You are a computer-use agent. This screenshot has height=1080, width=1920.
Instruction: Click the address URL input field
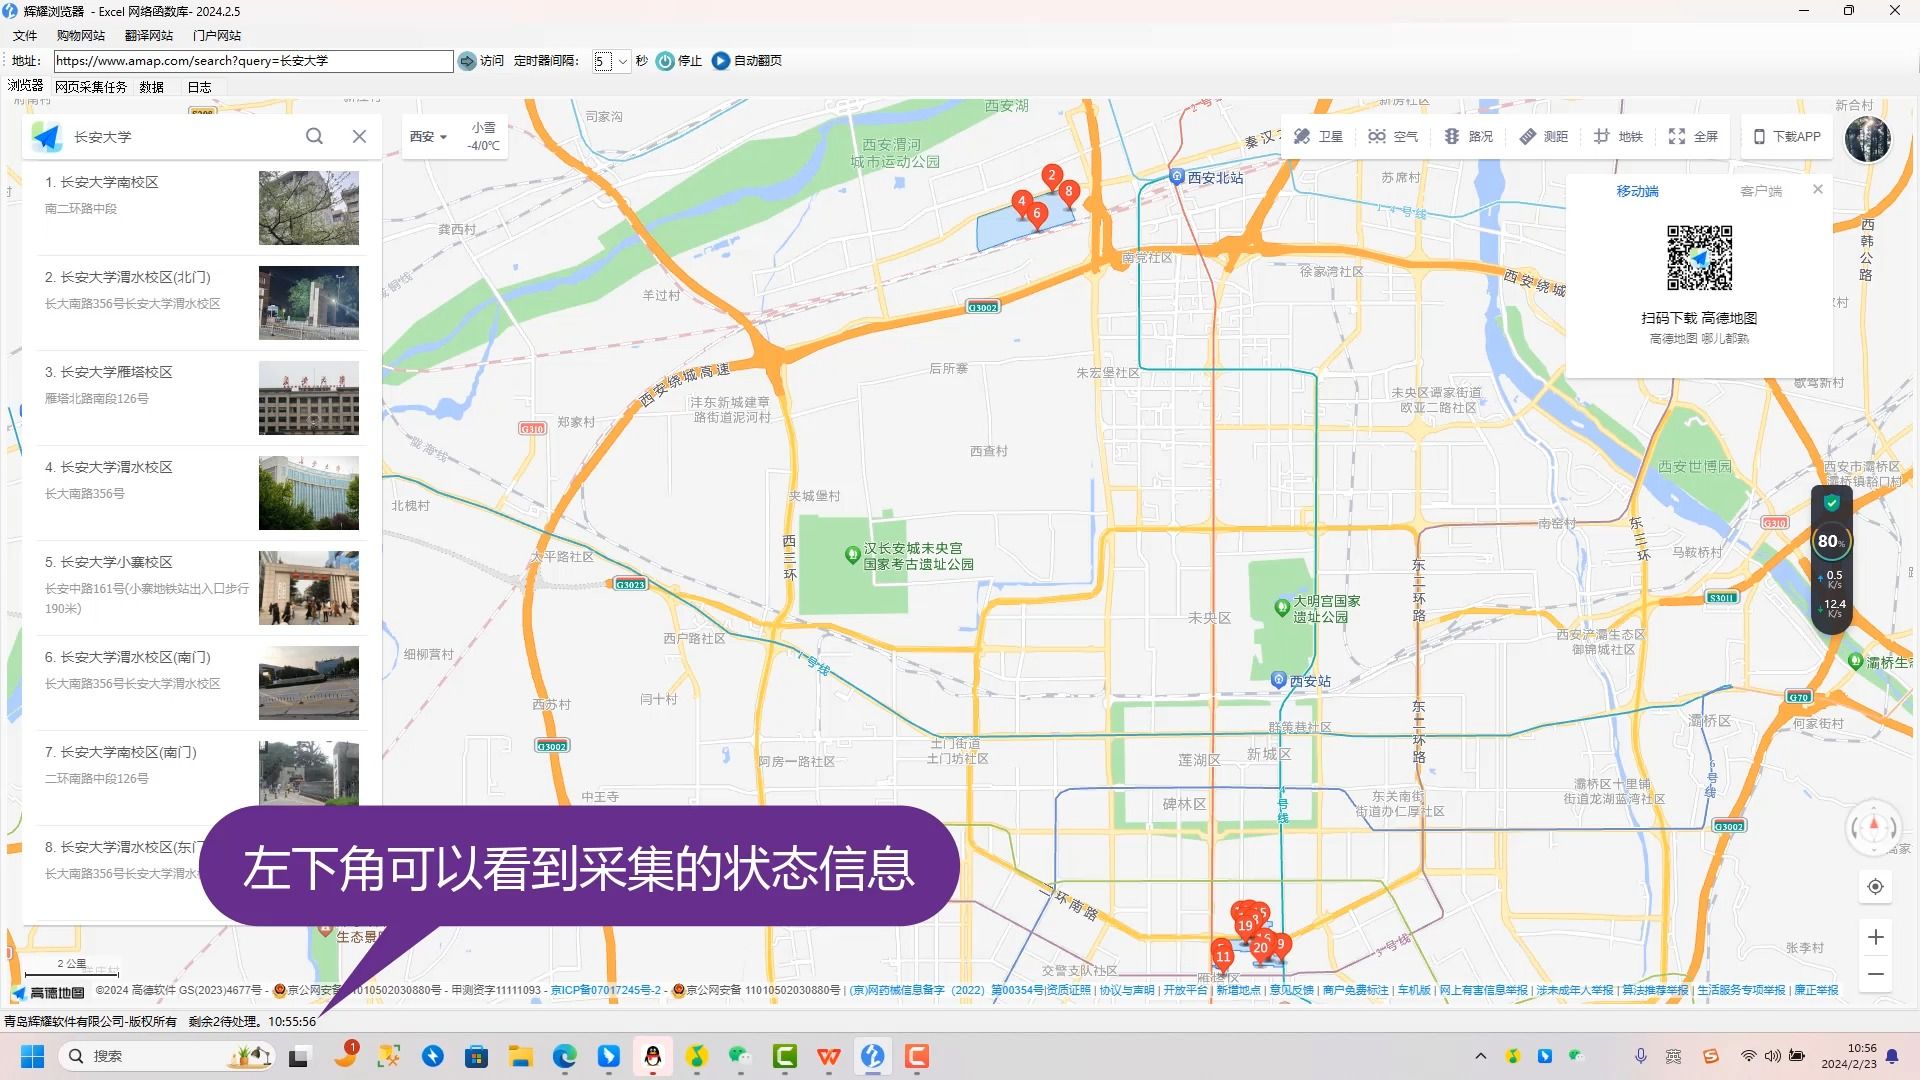253,61
